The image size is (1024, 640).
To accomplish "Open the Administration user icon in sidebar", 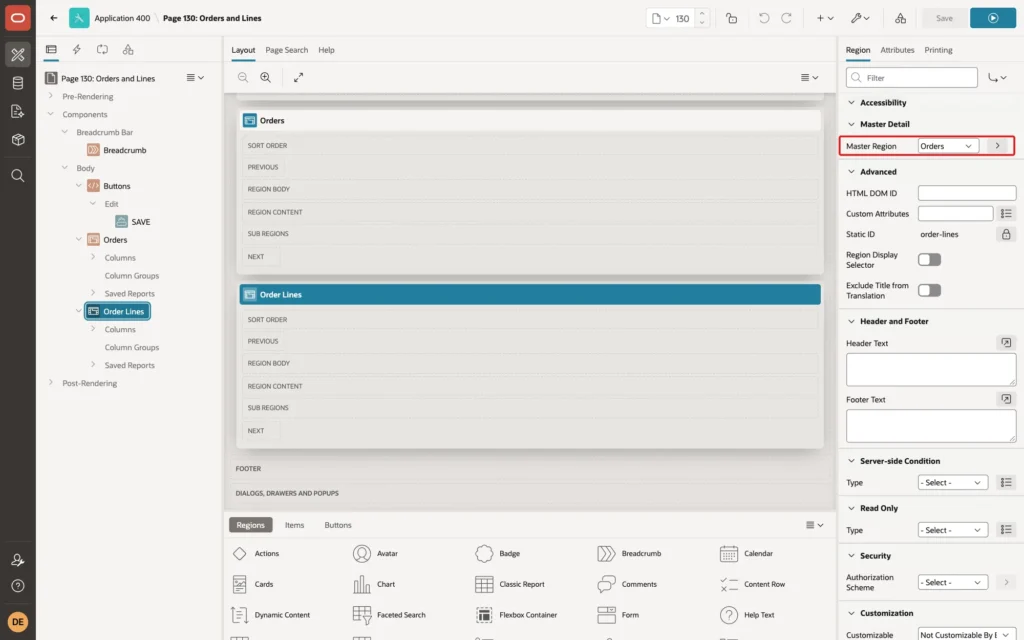I will pyautogui.click(x=18, y=560).
